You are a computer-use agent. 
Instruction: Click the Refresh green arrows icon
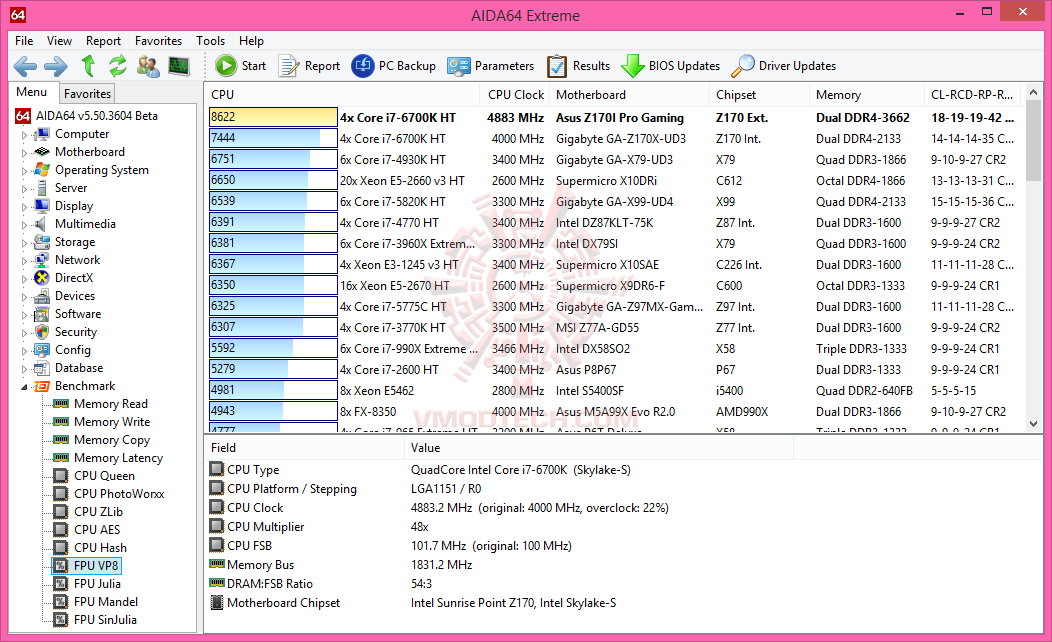coord(117,66)
